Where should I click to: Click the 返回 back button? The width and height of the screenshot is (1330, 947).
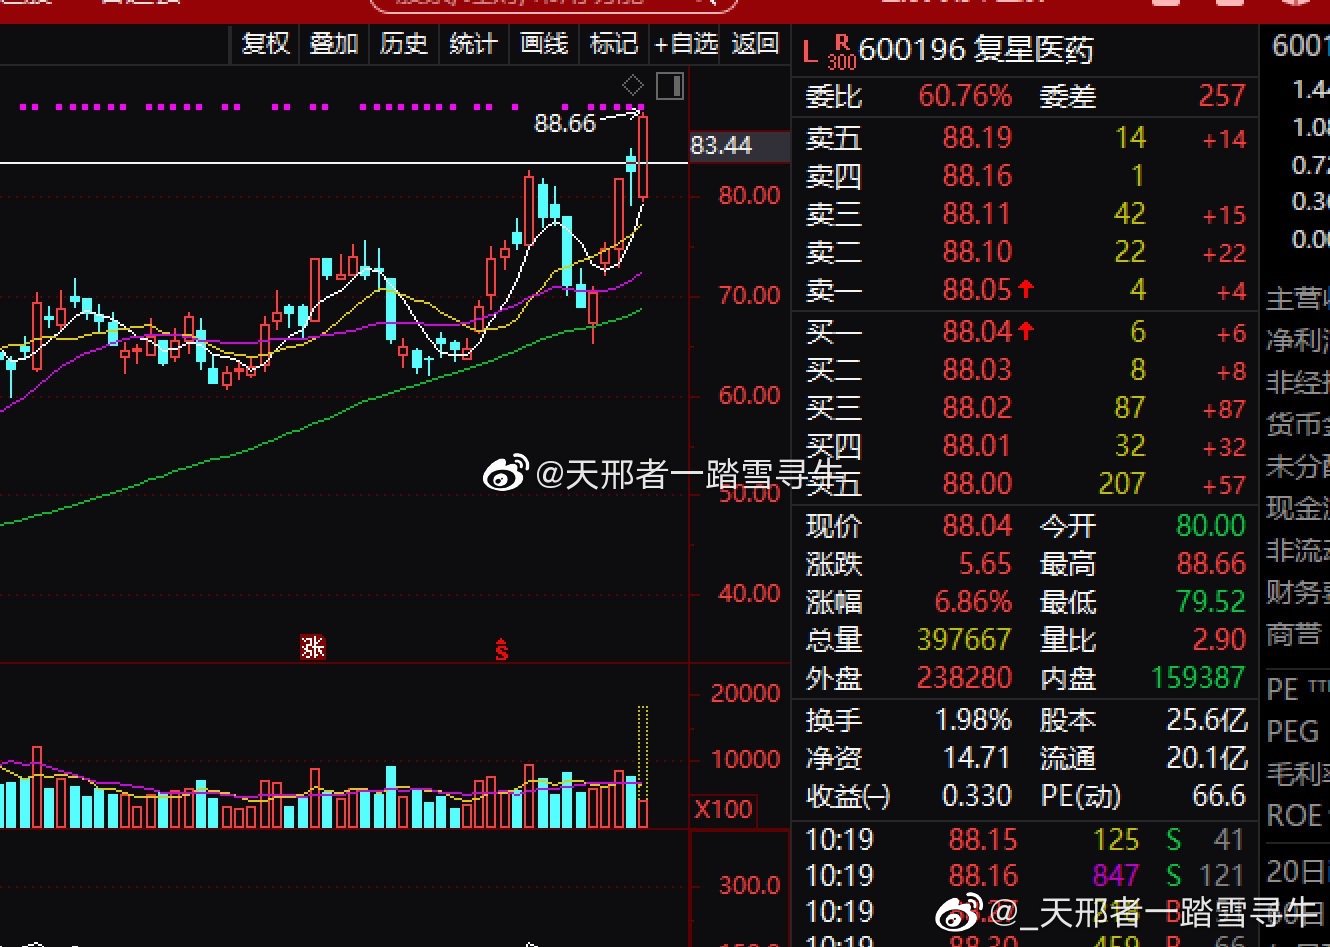755,44
